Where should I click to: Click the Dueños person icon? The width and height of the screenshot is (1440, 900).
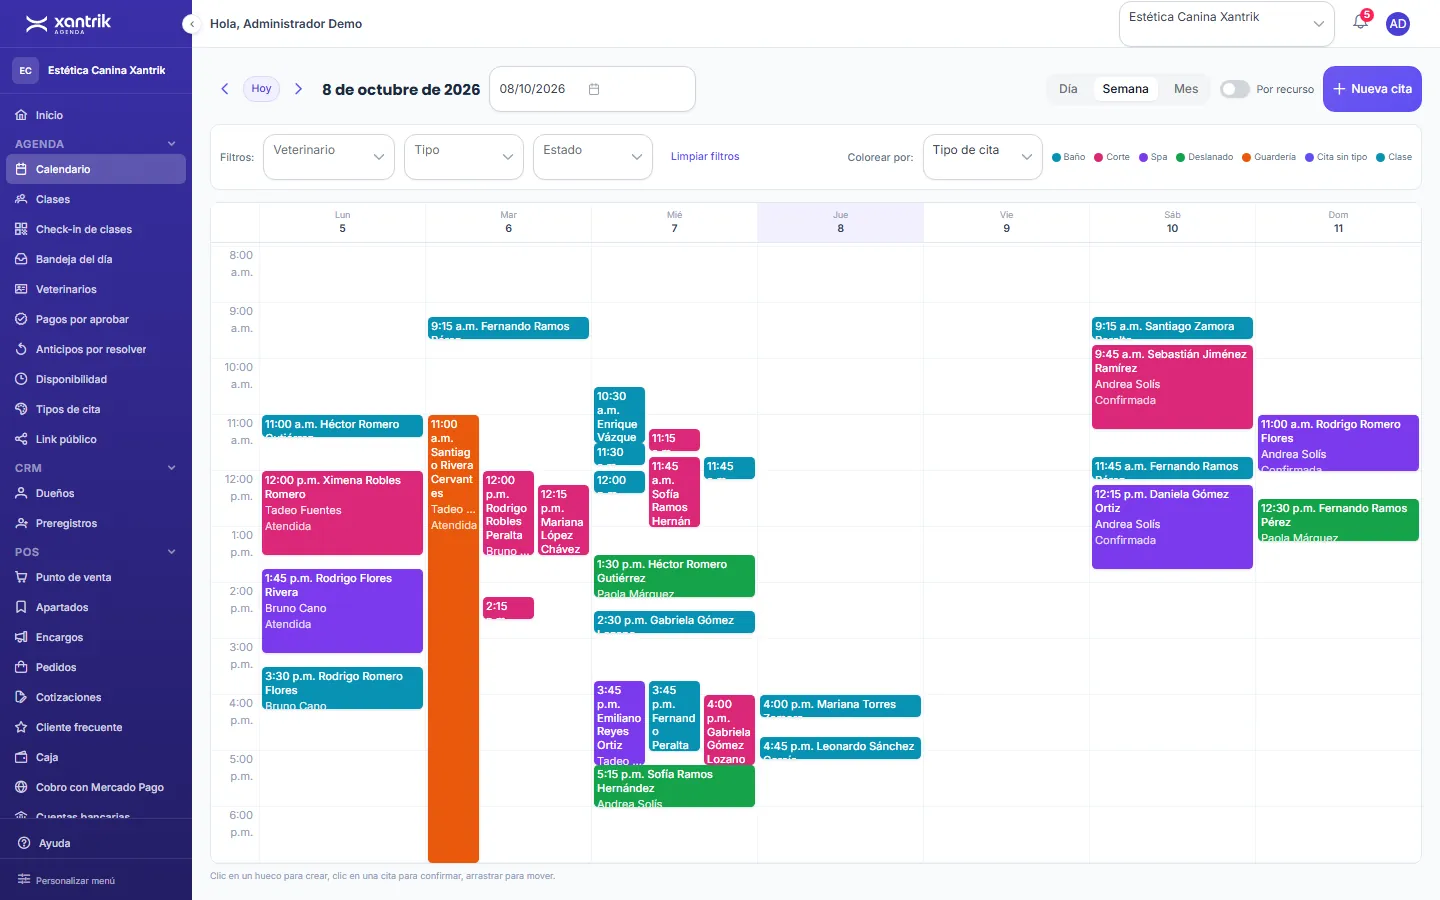(21, 493)
